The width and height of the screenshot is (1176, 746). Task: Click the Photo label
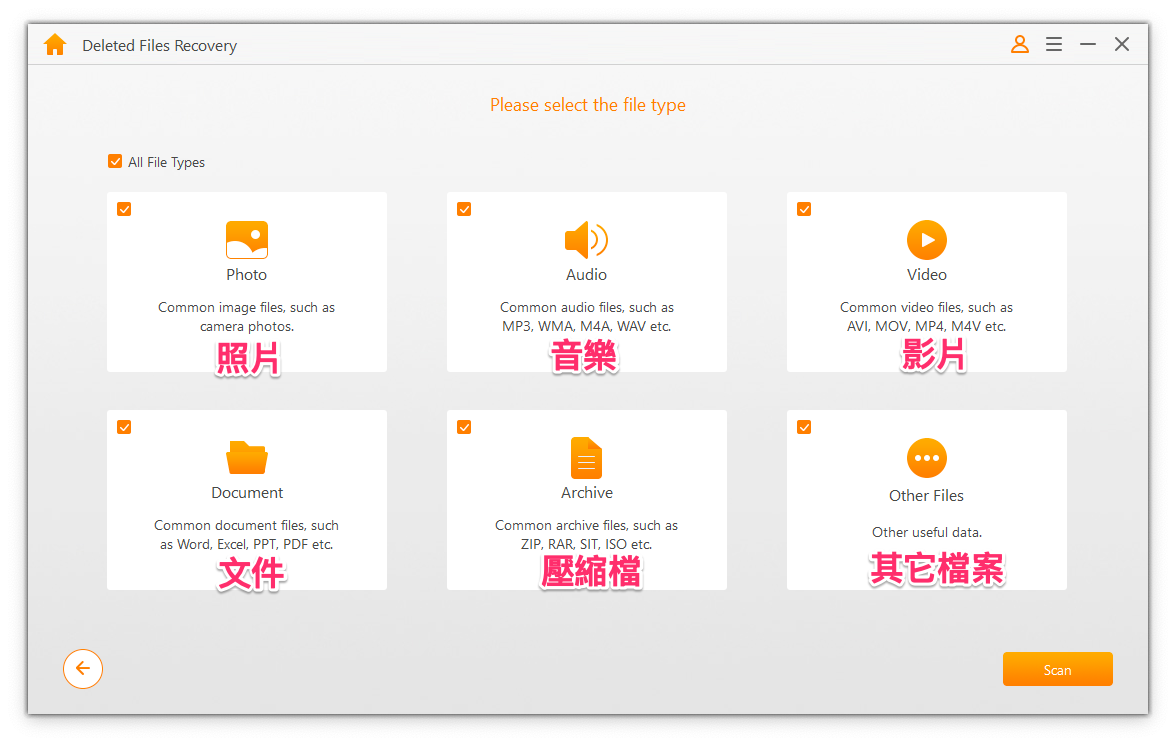coord(247,274)
